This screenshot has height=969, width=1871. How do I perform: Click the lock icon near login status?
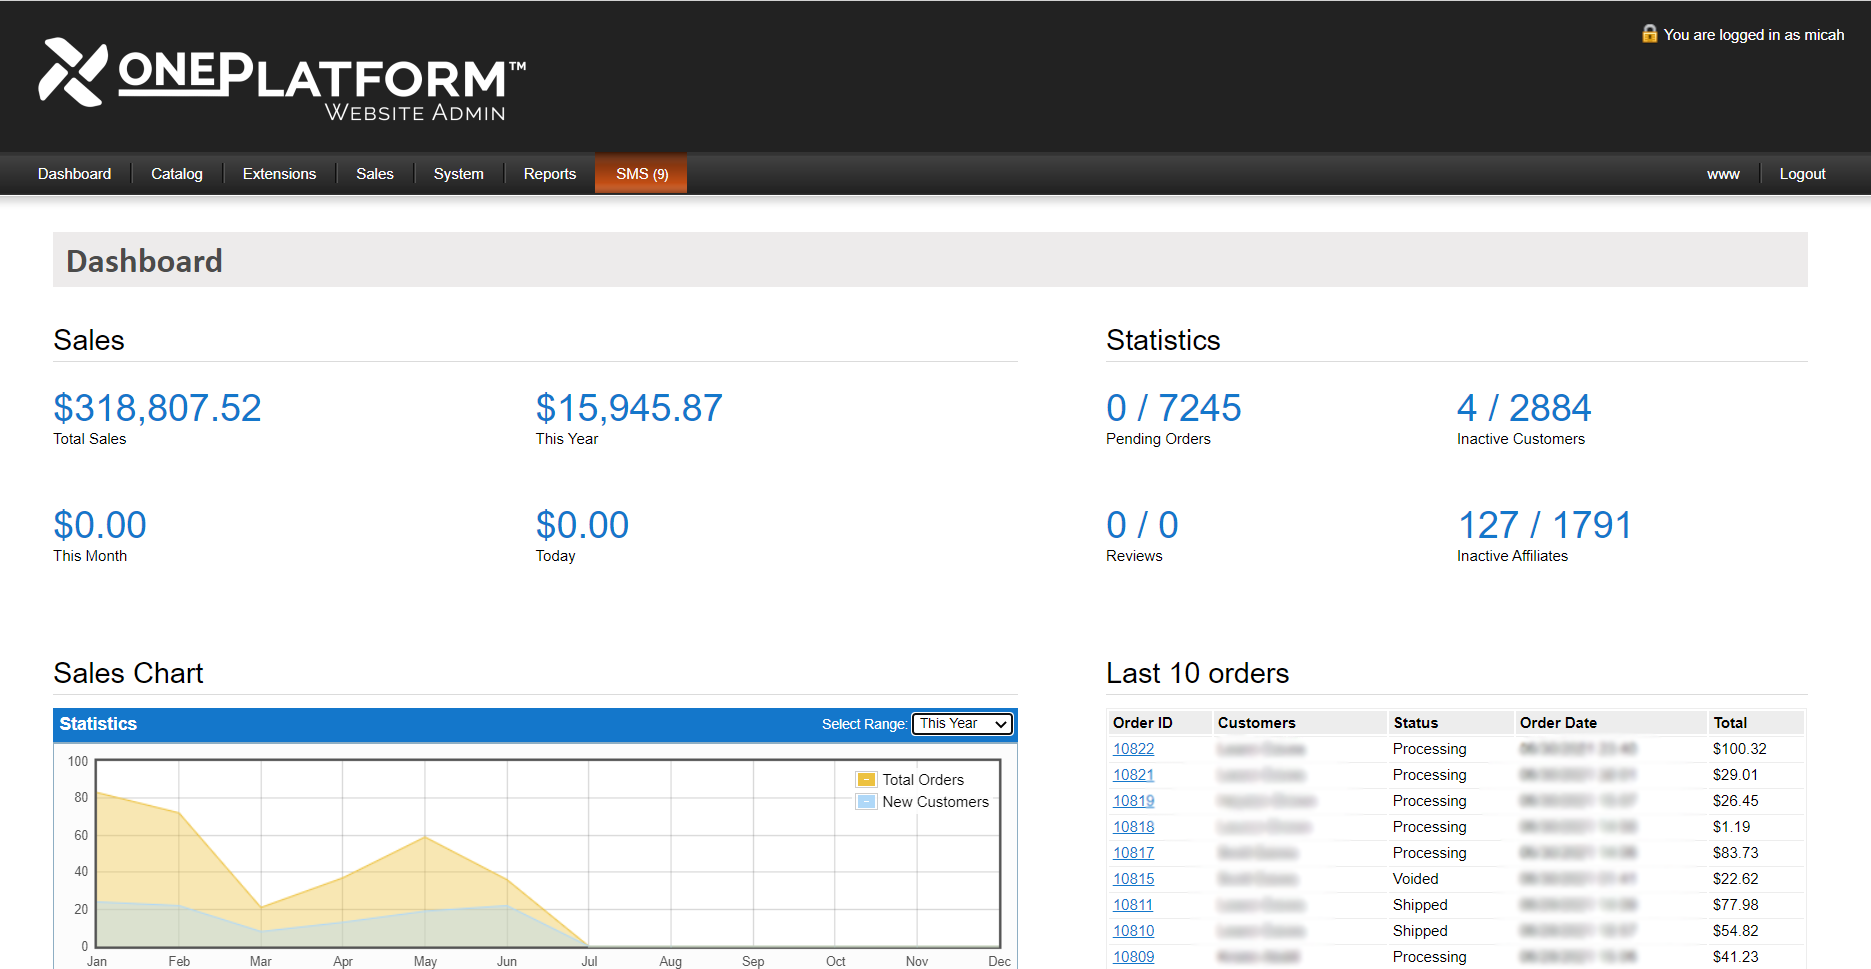(x=1649, y=34)
